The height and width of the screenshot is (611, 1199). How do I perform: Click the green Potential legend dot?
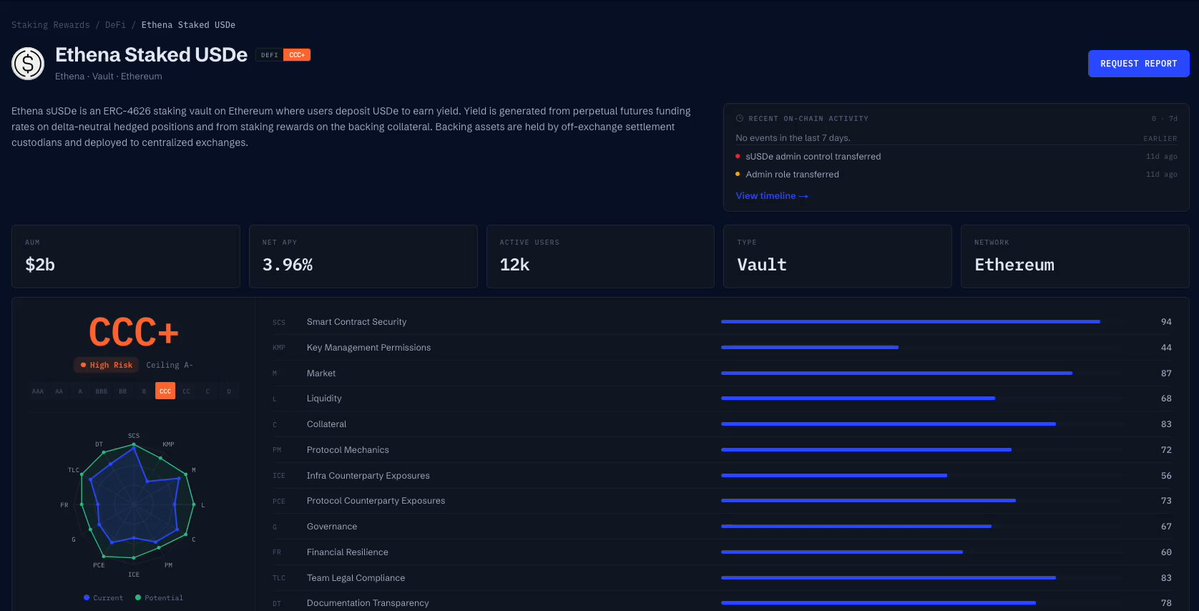click(138, 597)
